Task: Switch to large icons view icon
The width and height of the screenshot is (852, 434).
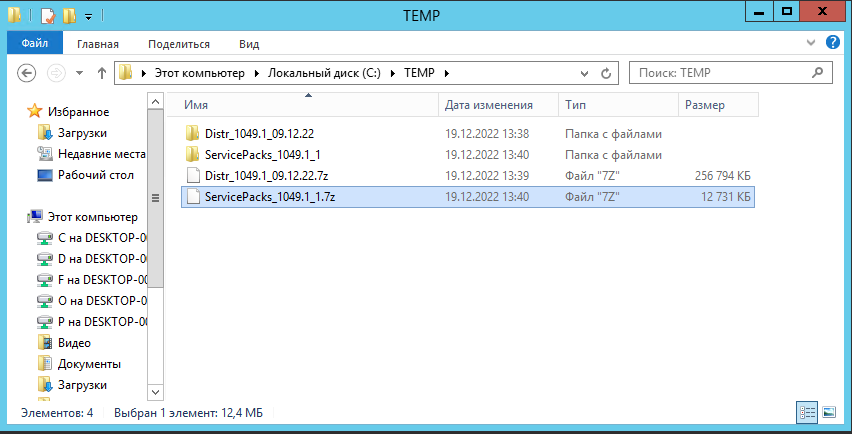Action: tap(829, 412)
